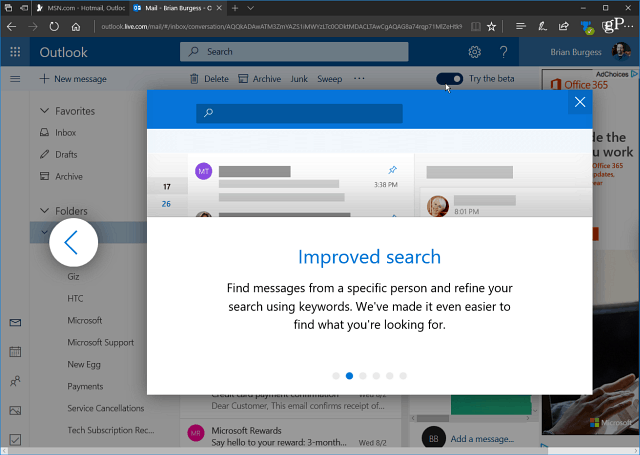Click Add a message link
640x455 pixels.
[482, 439]
